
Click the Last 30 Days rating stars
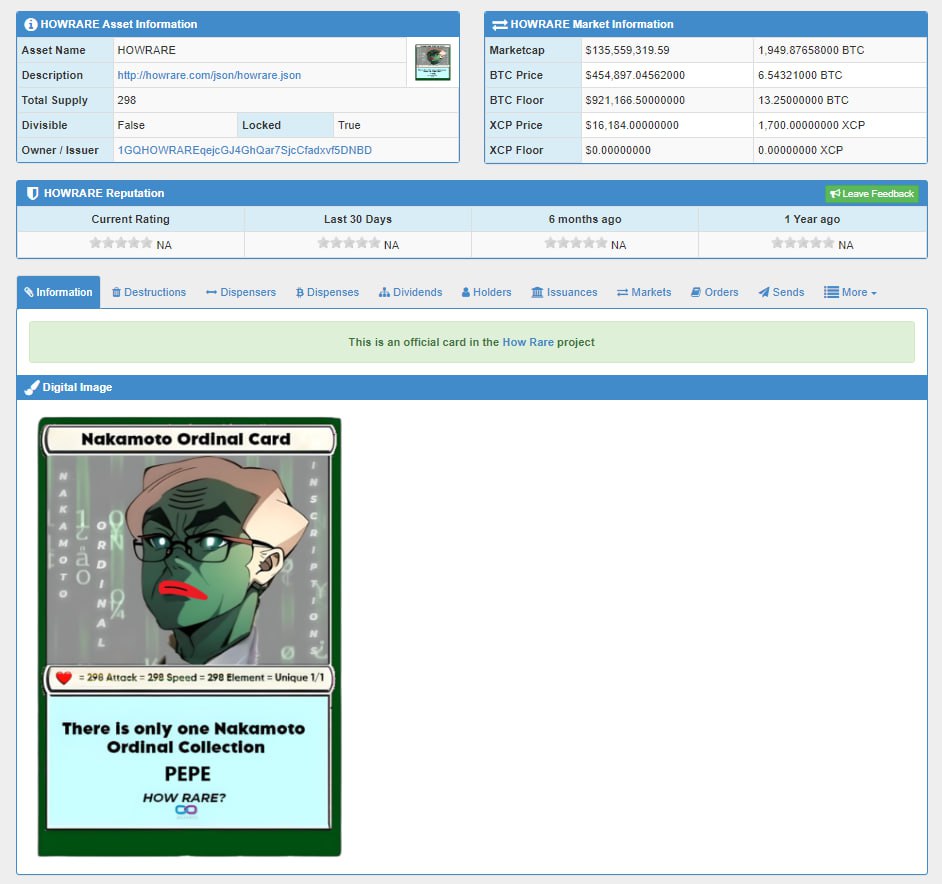[348, 243]
